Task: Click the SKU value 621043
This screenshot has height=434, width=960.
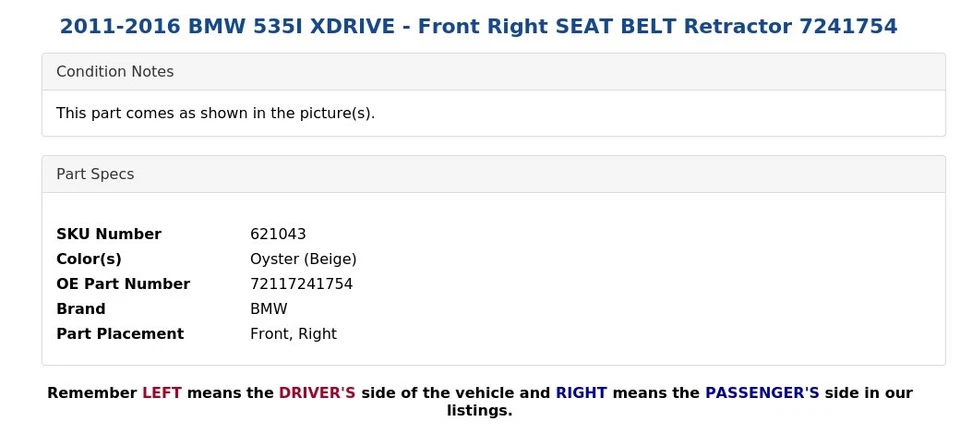Action: point(278,234)
